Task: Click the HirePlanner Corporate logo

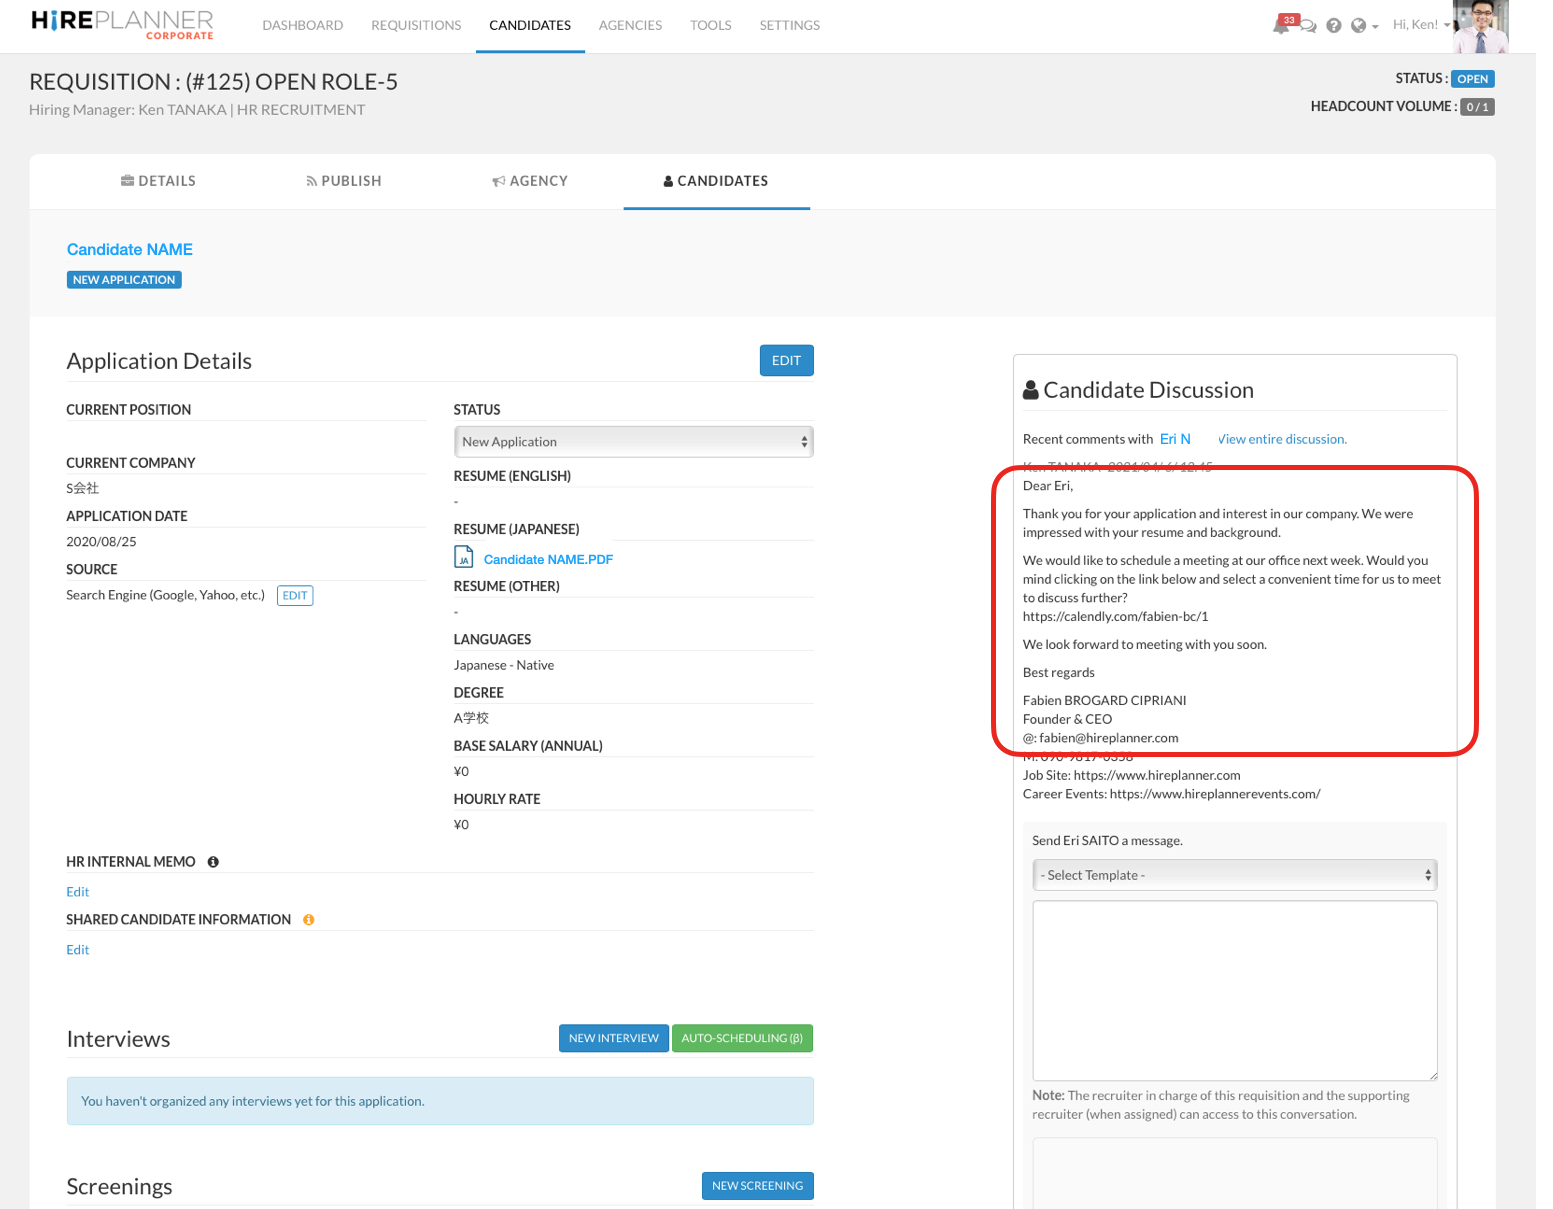Action: tap(122, 25)
